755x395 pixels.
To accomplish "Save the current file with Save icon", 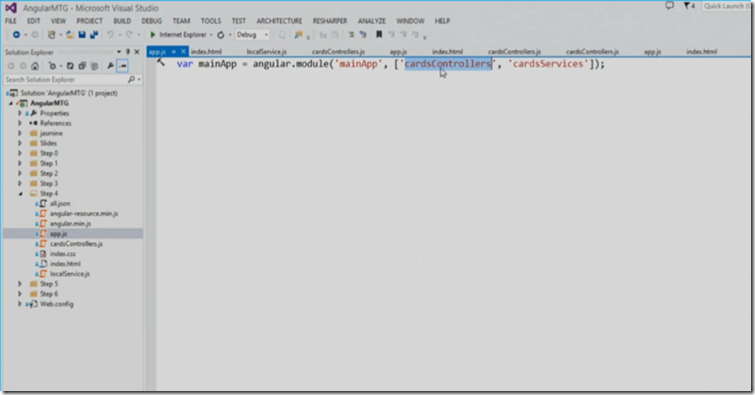I will pyautogui.click(x=82, y=35).
